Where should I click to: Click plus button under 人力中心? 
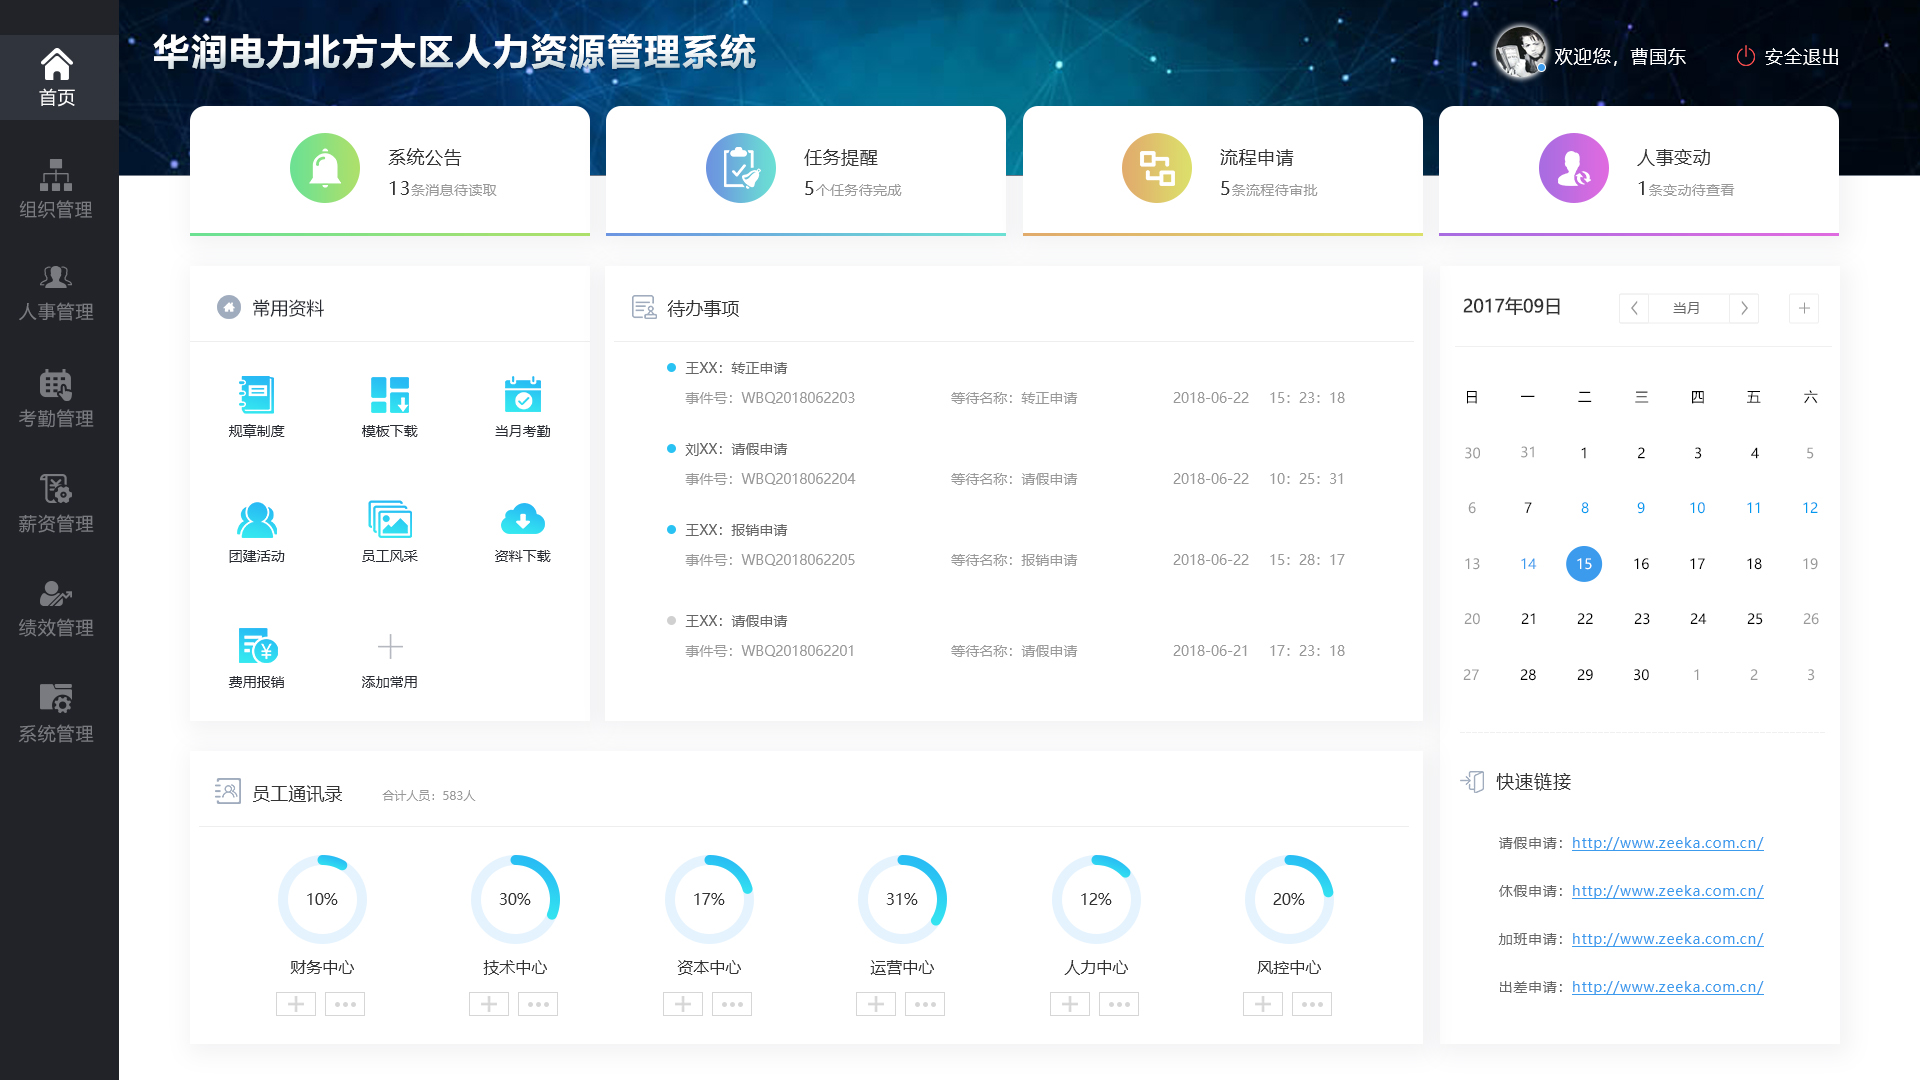(1070, 1004)
